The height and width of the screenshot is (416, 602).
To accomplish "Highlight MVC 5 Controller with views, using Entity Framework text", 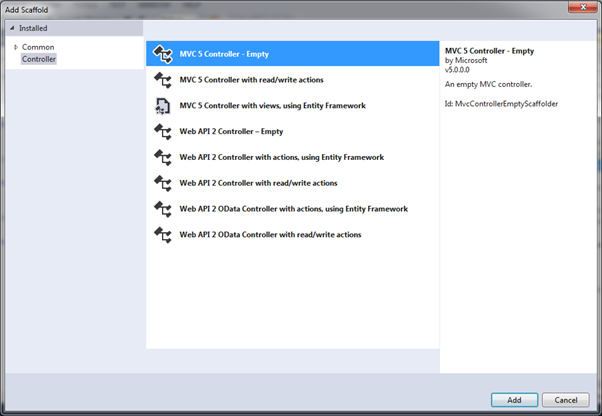I will pos(272,106).
